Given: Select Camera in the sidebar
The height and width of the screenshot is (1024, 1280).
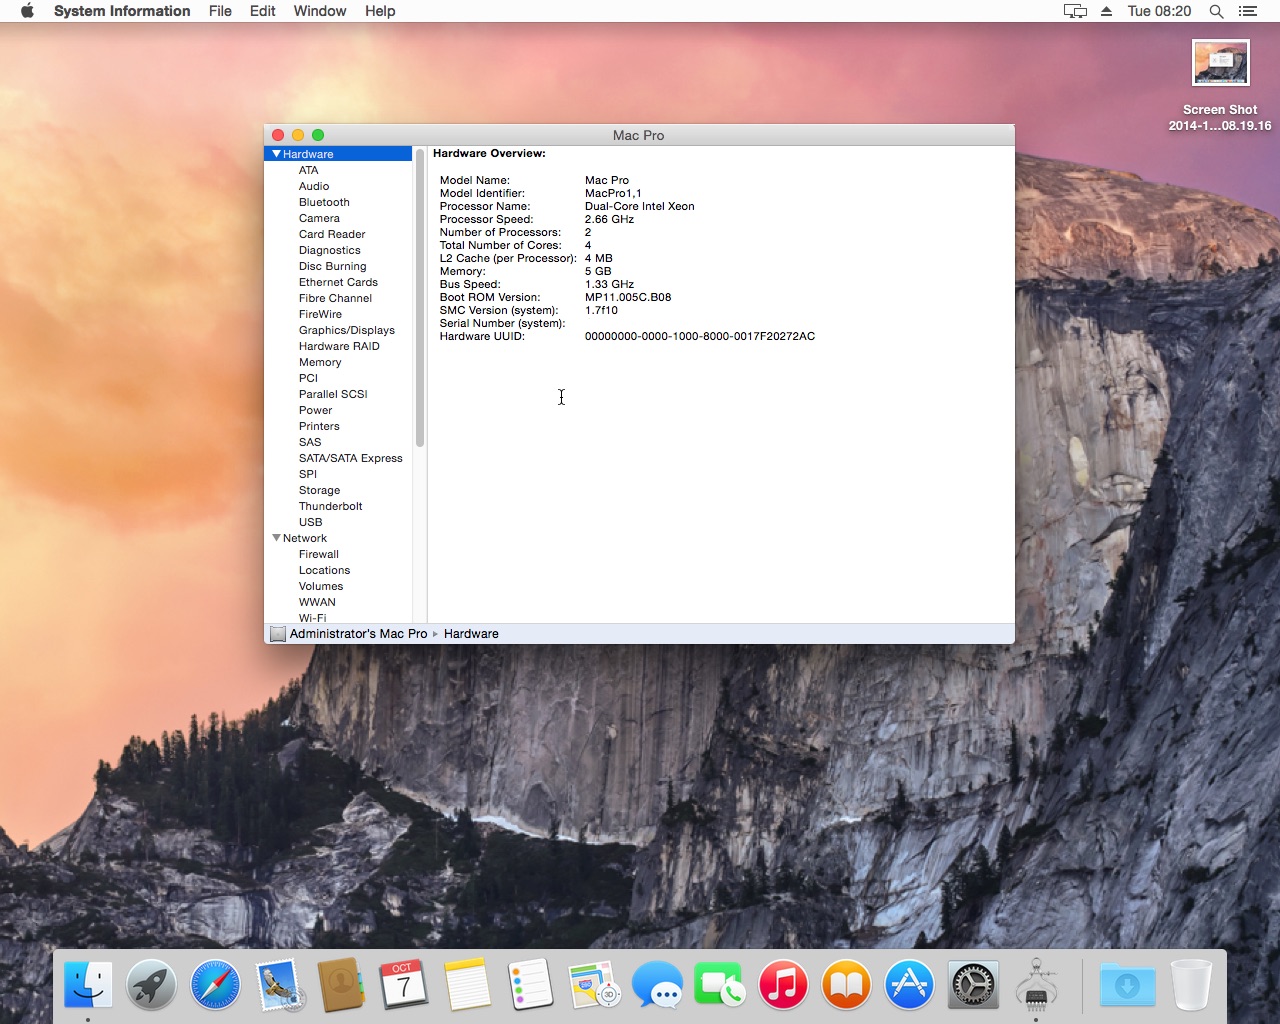Looking at the screenshot, I should click(319, 218).
